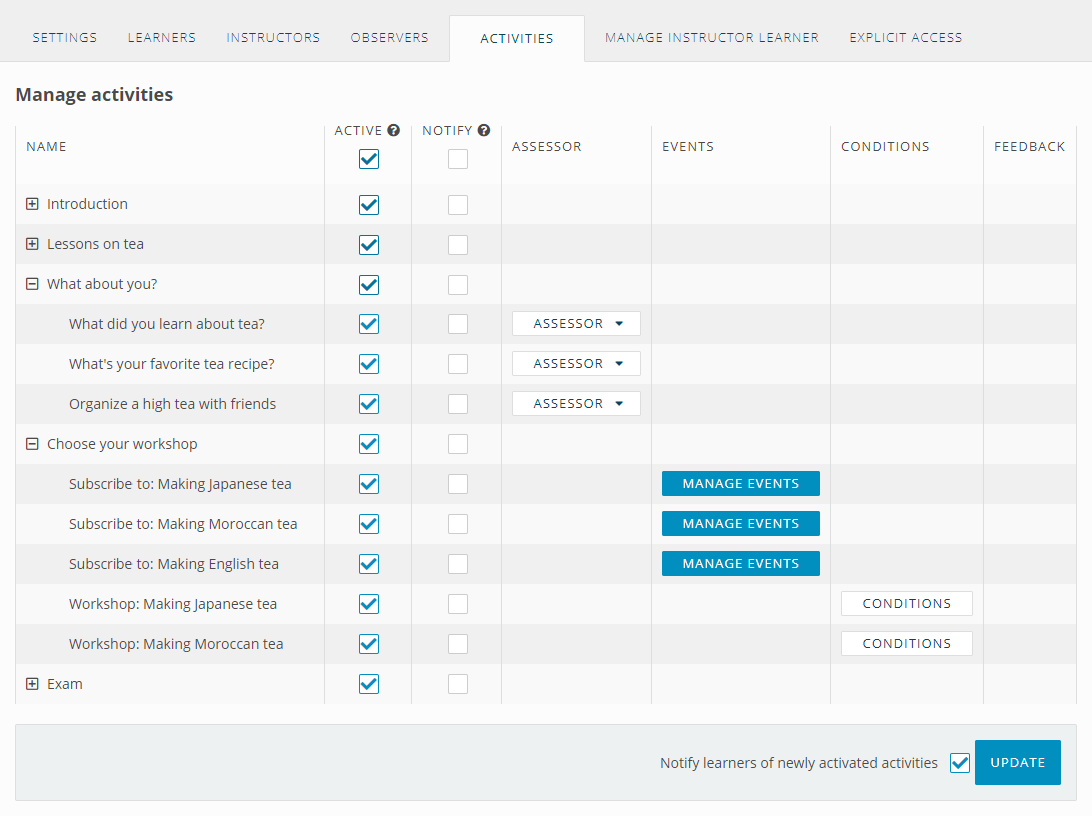The width and height of the screenshot is (1092, 816).
Task: Go to Manage Instructor Learner tab
Action: click(712, 38)
